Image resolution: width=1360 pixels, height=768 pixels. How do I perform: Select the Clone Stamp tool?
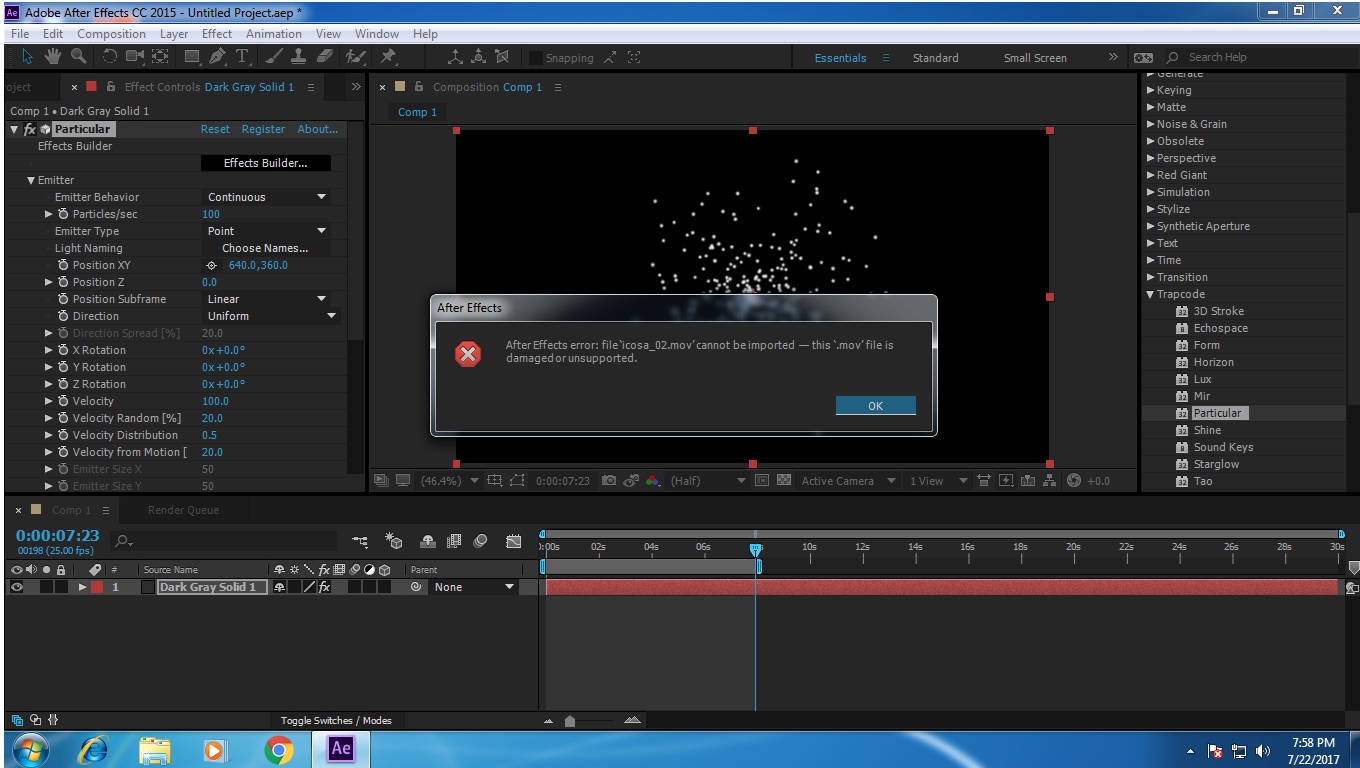tap(298, 57)
